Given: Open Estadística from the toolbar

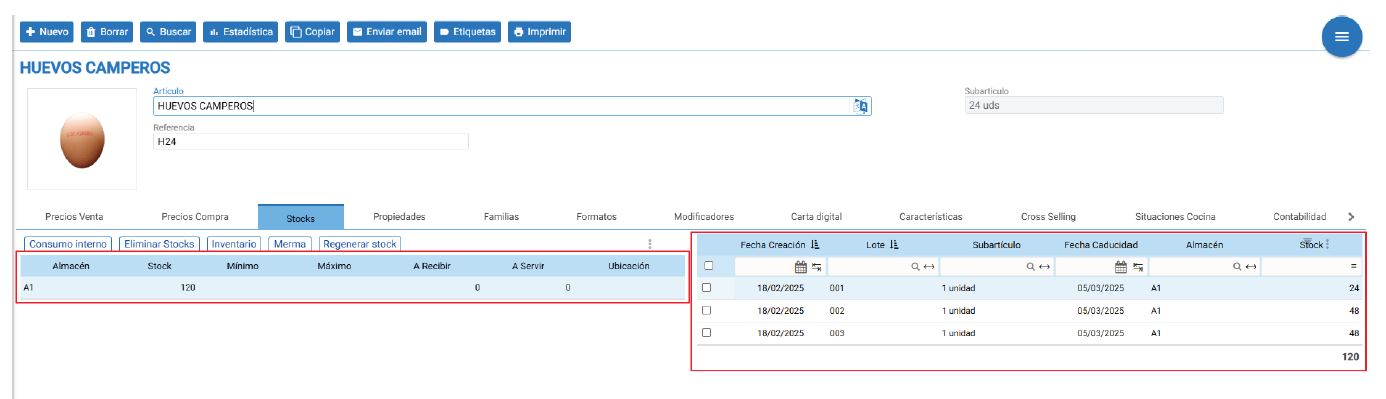Looking at the screenshot, I should pos(241,32).
